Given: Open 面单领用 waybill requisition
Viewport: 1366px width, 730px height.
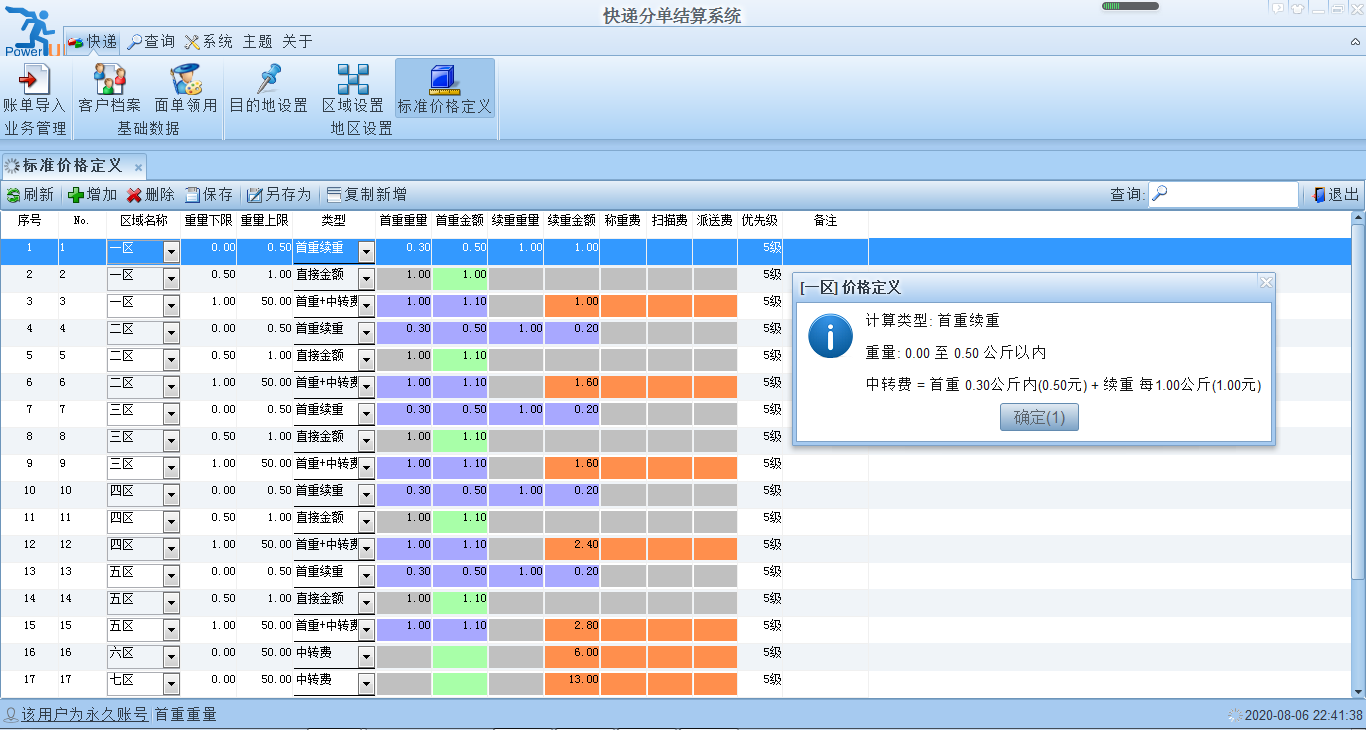Looking at the screenshot, I should pyautogui.click(x=185, y=88).
